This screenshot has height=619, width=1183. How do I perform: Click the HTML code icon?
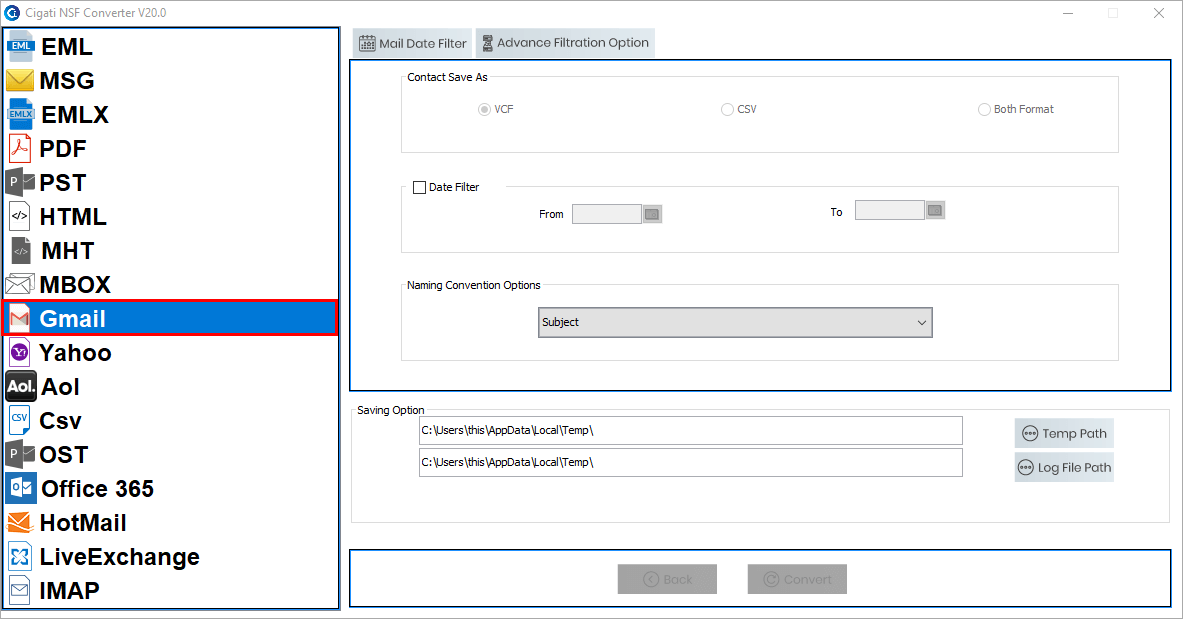tap(20, 216)
